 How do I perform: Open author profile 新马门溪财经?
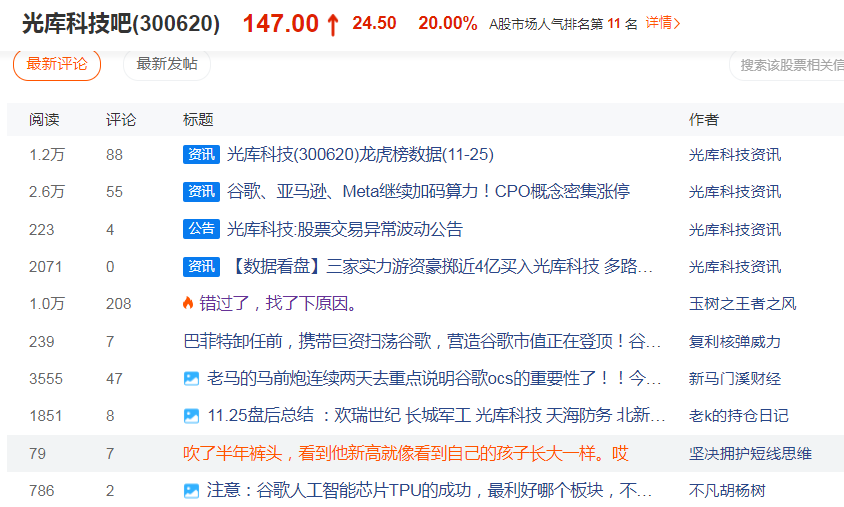(735, 379)
